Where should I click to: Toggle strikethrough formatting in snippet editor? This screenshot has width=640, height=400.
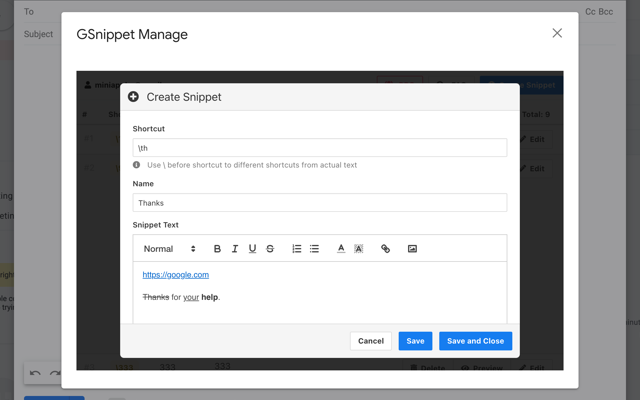(x=270, y=249)
